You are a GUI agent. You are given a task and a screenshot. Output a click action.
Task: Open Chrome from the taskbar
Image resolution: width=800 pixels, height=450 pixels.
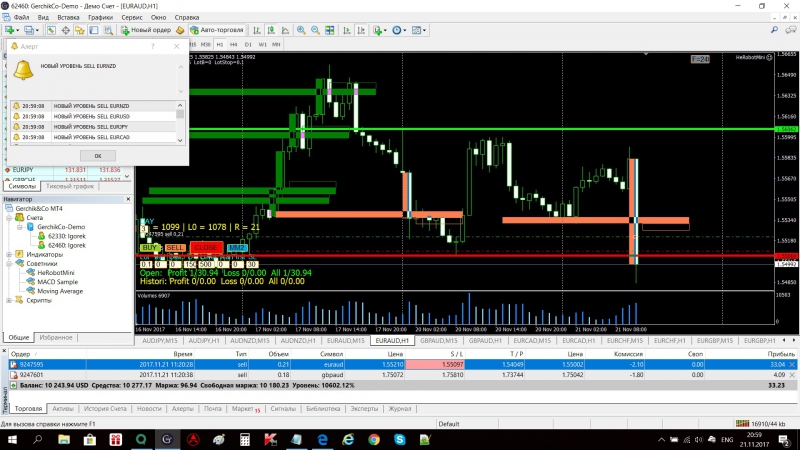[374, 439]
